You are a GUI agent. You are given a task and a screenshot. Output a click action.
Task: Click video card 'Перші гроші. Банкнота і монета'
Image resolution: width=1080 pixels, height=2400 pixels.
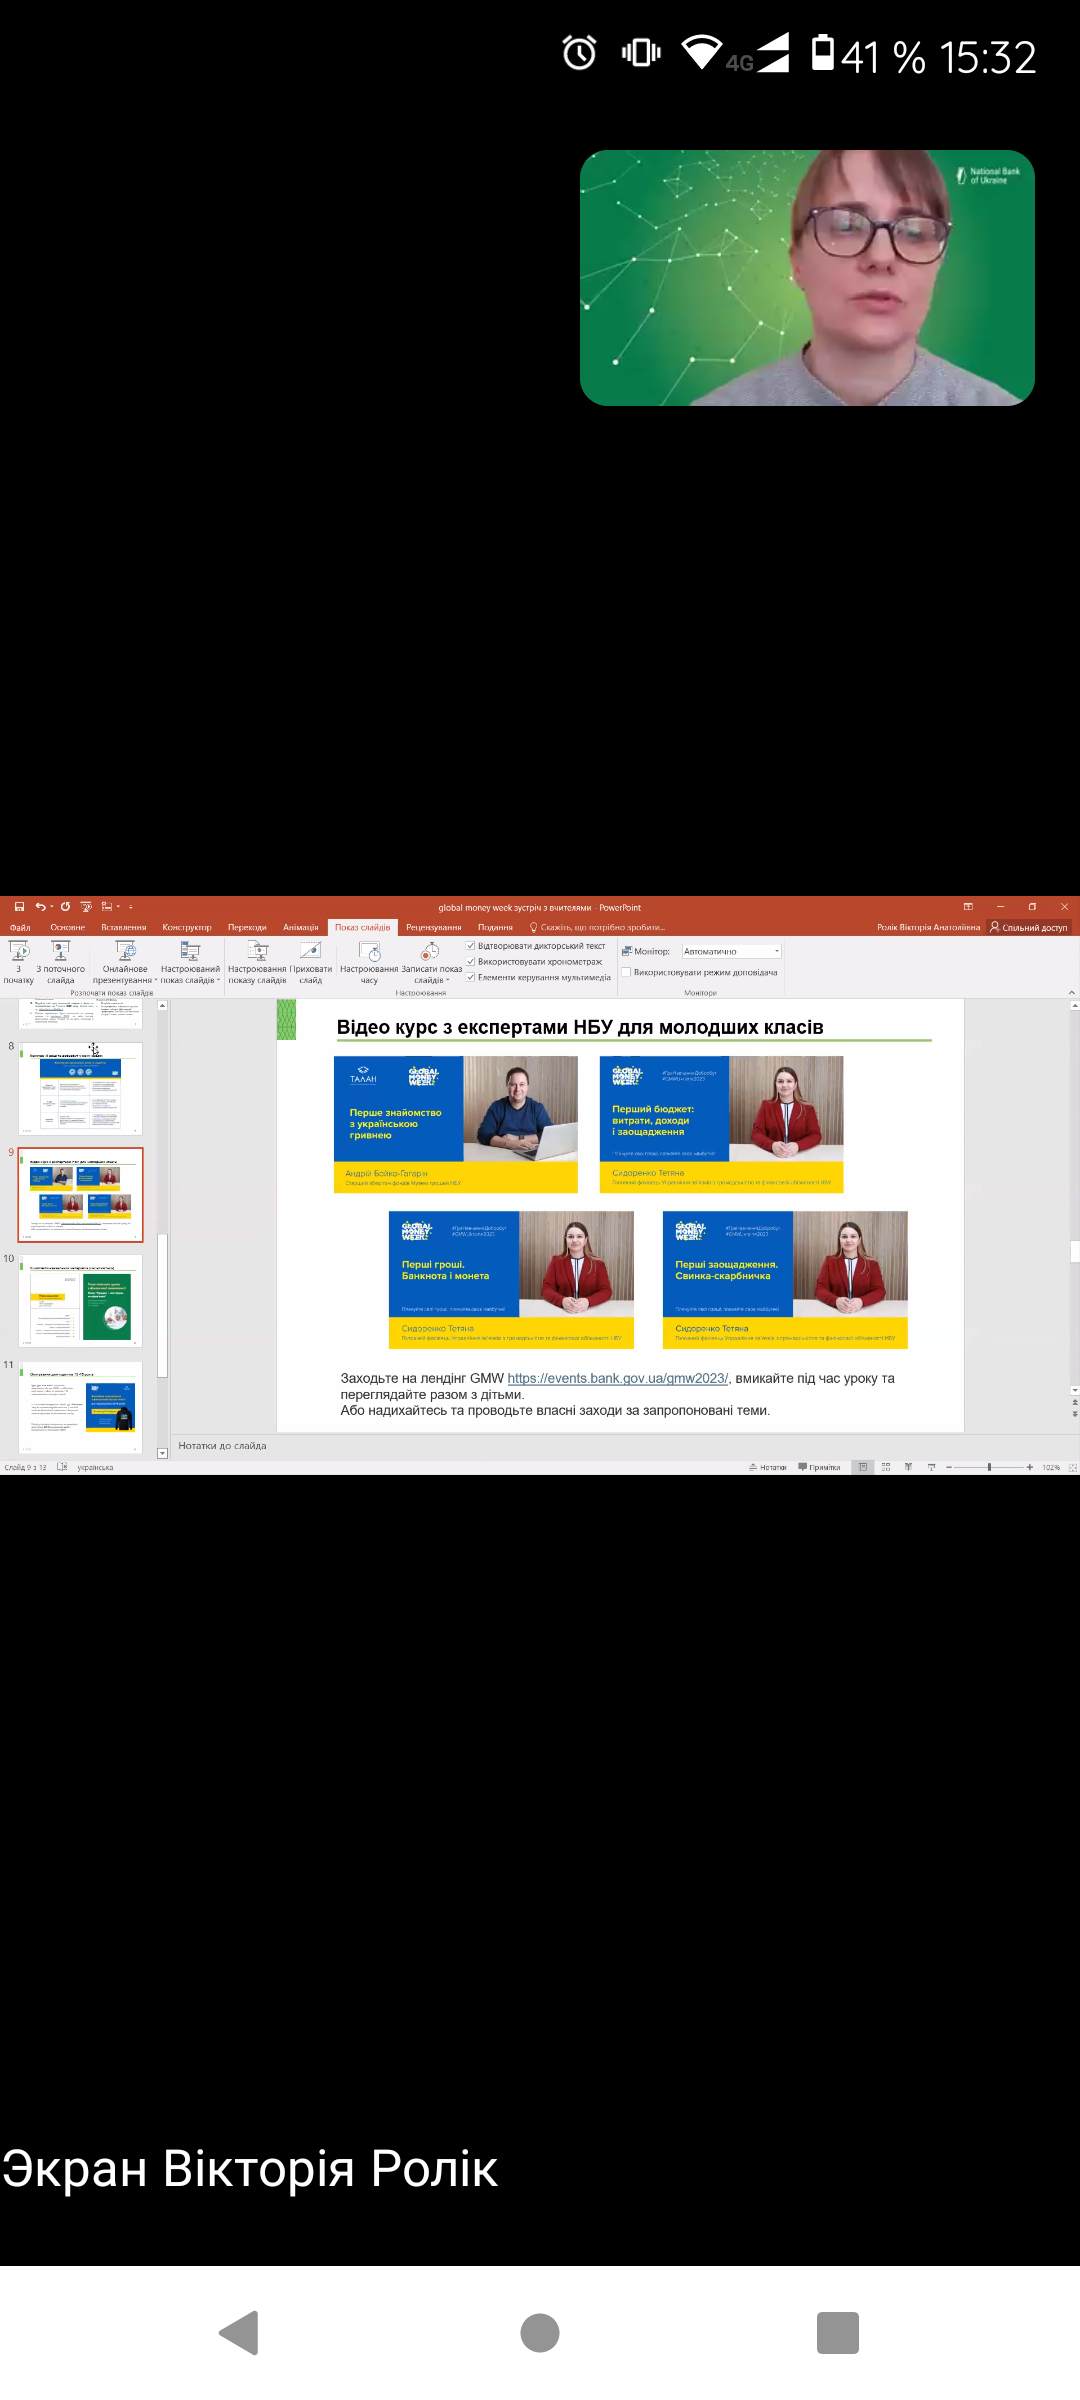pos(511,1280)
